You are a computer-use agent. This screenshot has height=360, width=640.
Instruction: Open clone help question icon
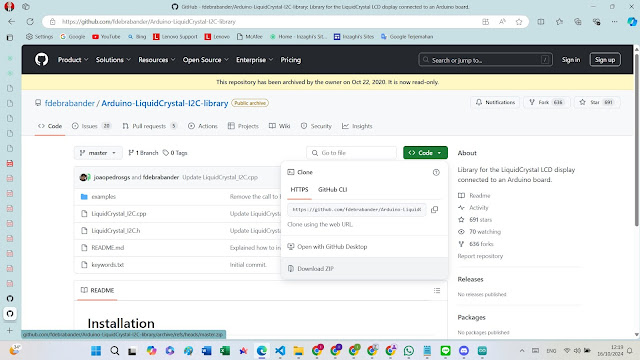tap(436, 172)
